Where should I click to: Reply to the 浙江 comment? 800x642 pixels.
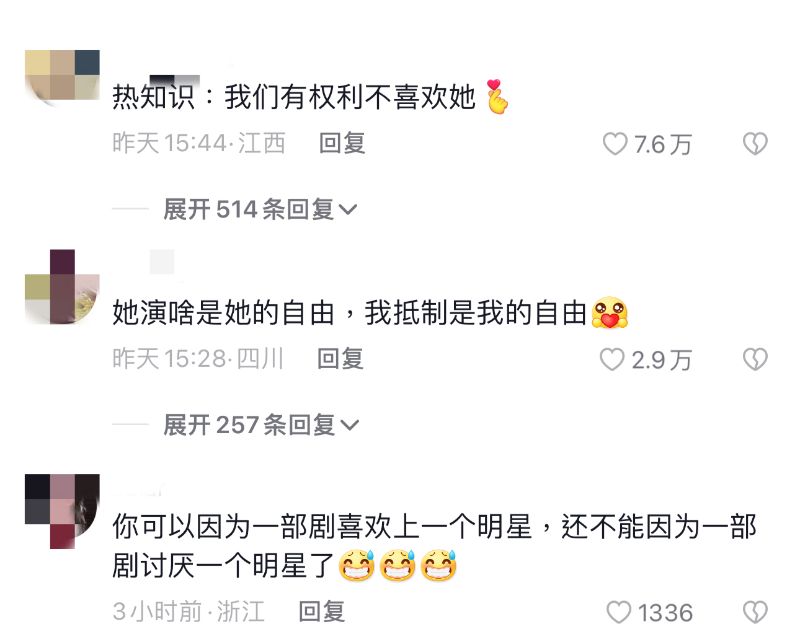point(321,611)
